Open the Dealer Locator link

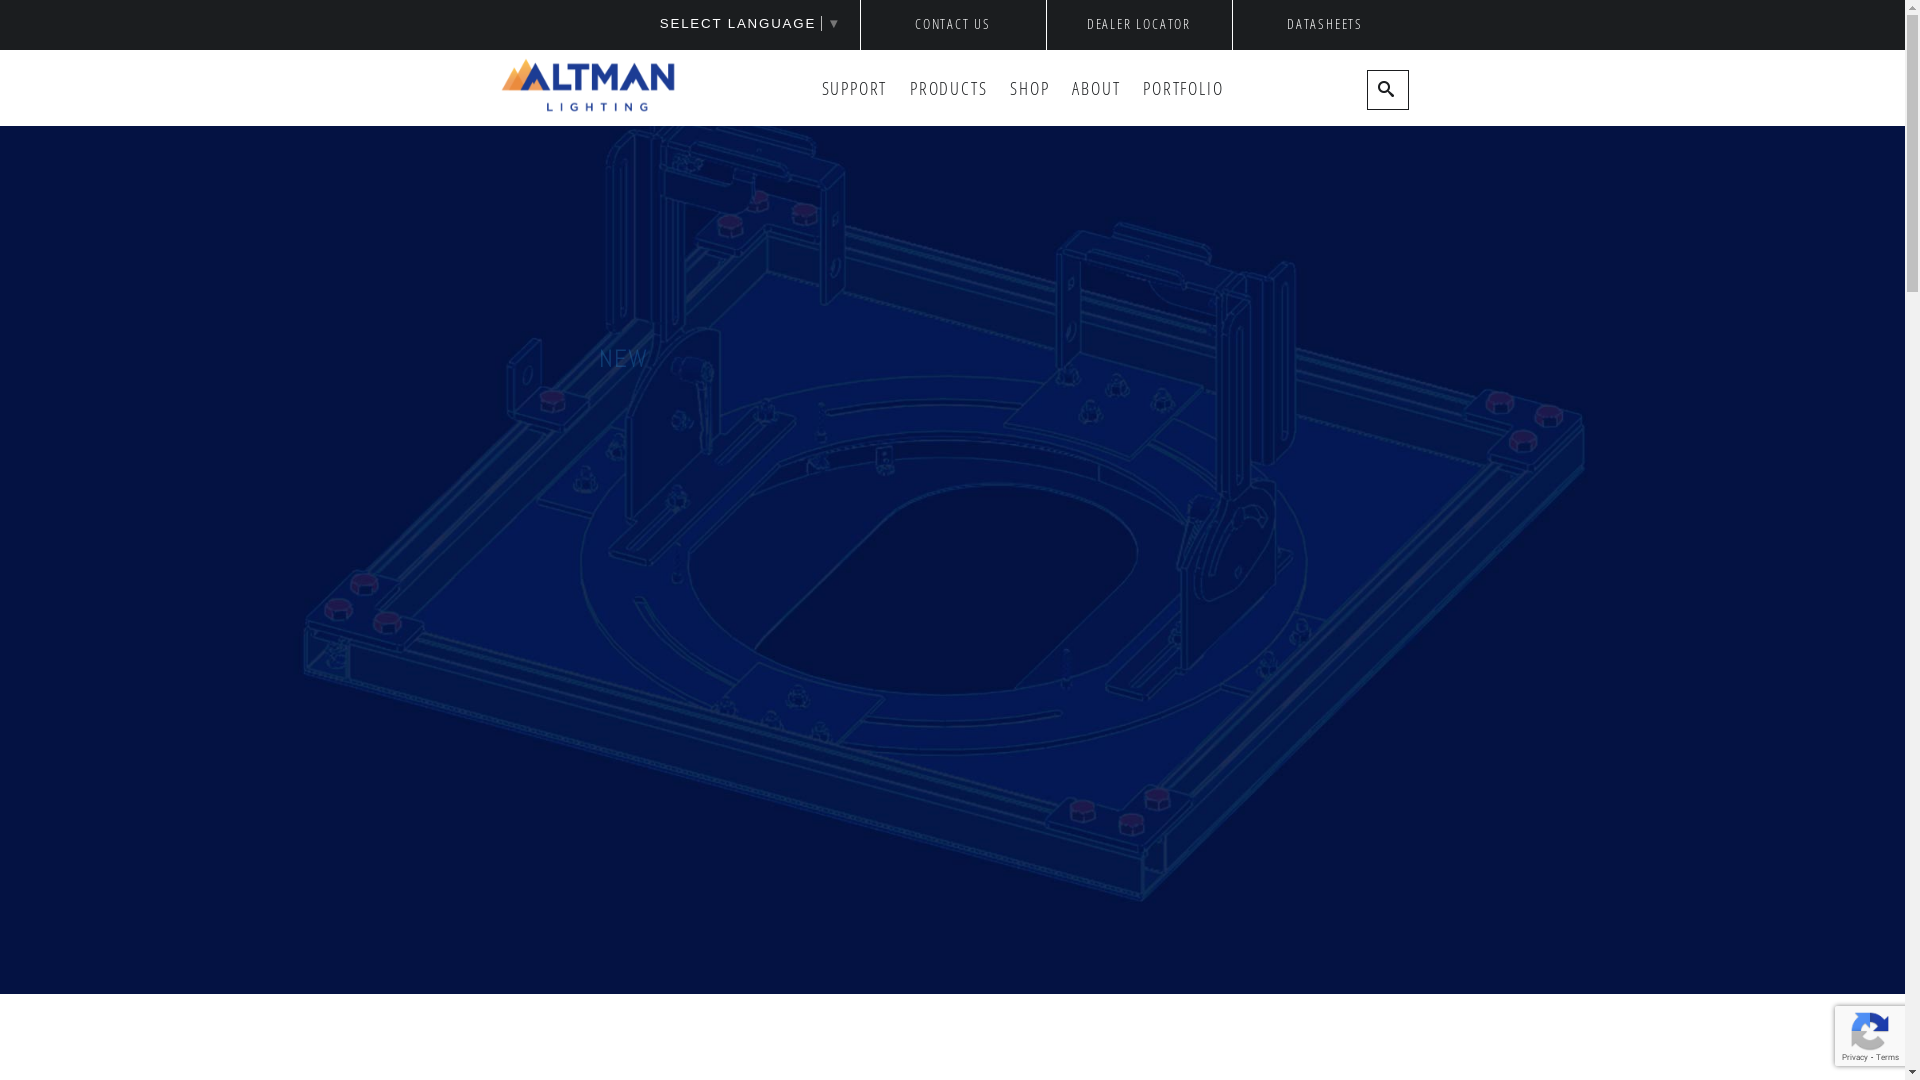tap(1138, 24)
